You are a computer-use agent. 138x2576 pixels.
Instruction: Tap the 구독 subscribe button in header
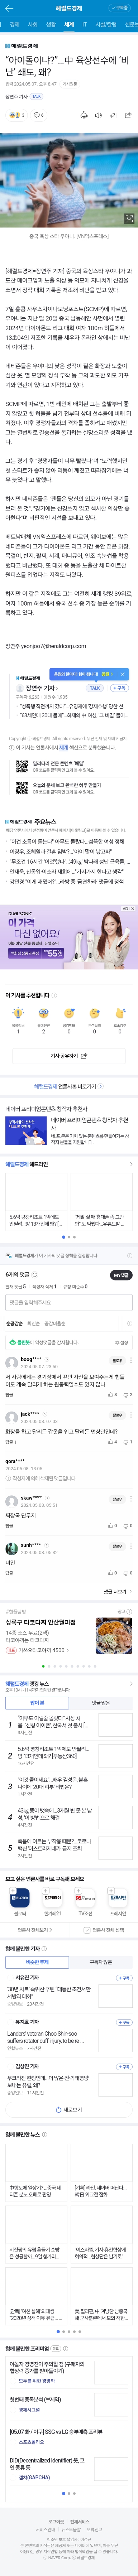(120, 7)
